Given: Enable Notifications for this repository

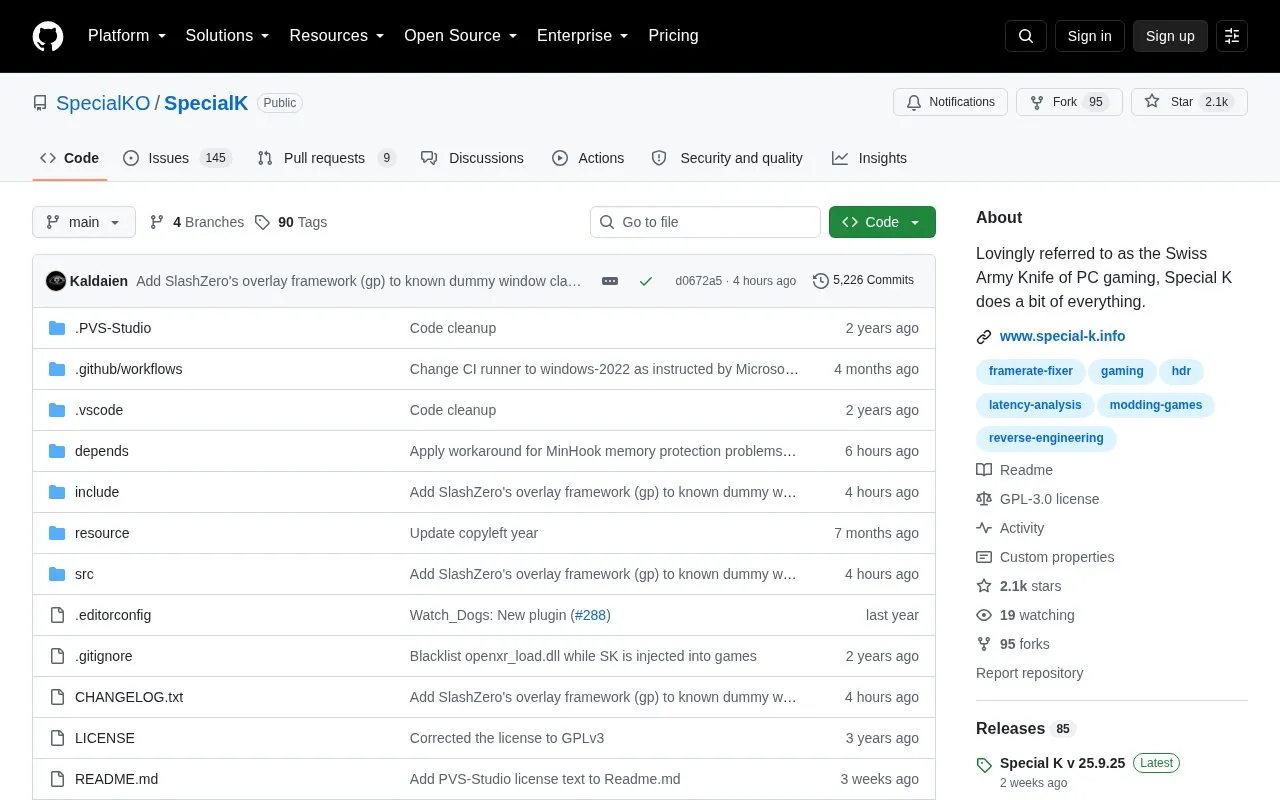Looking at the screenshot, I should point(950,102).
